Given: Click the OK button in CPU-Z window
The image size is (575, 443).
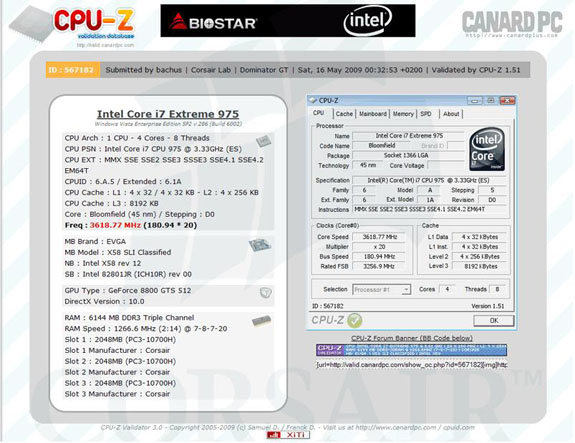Looking at the screenshot, I should pyautogui.click(x=494, y=321).
